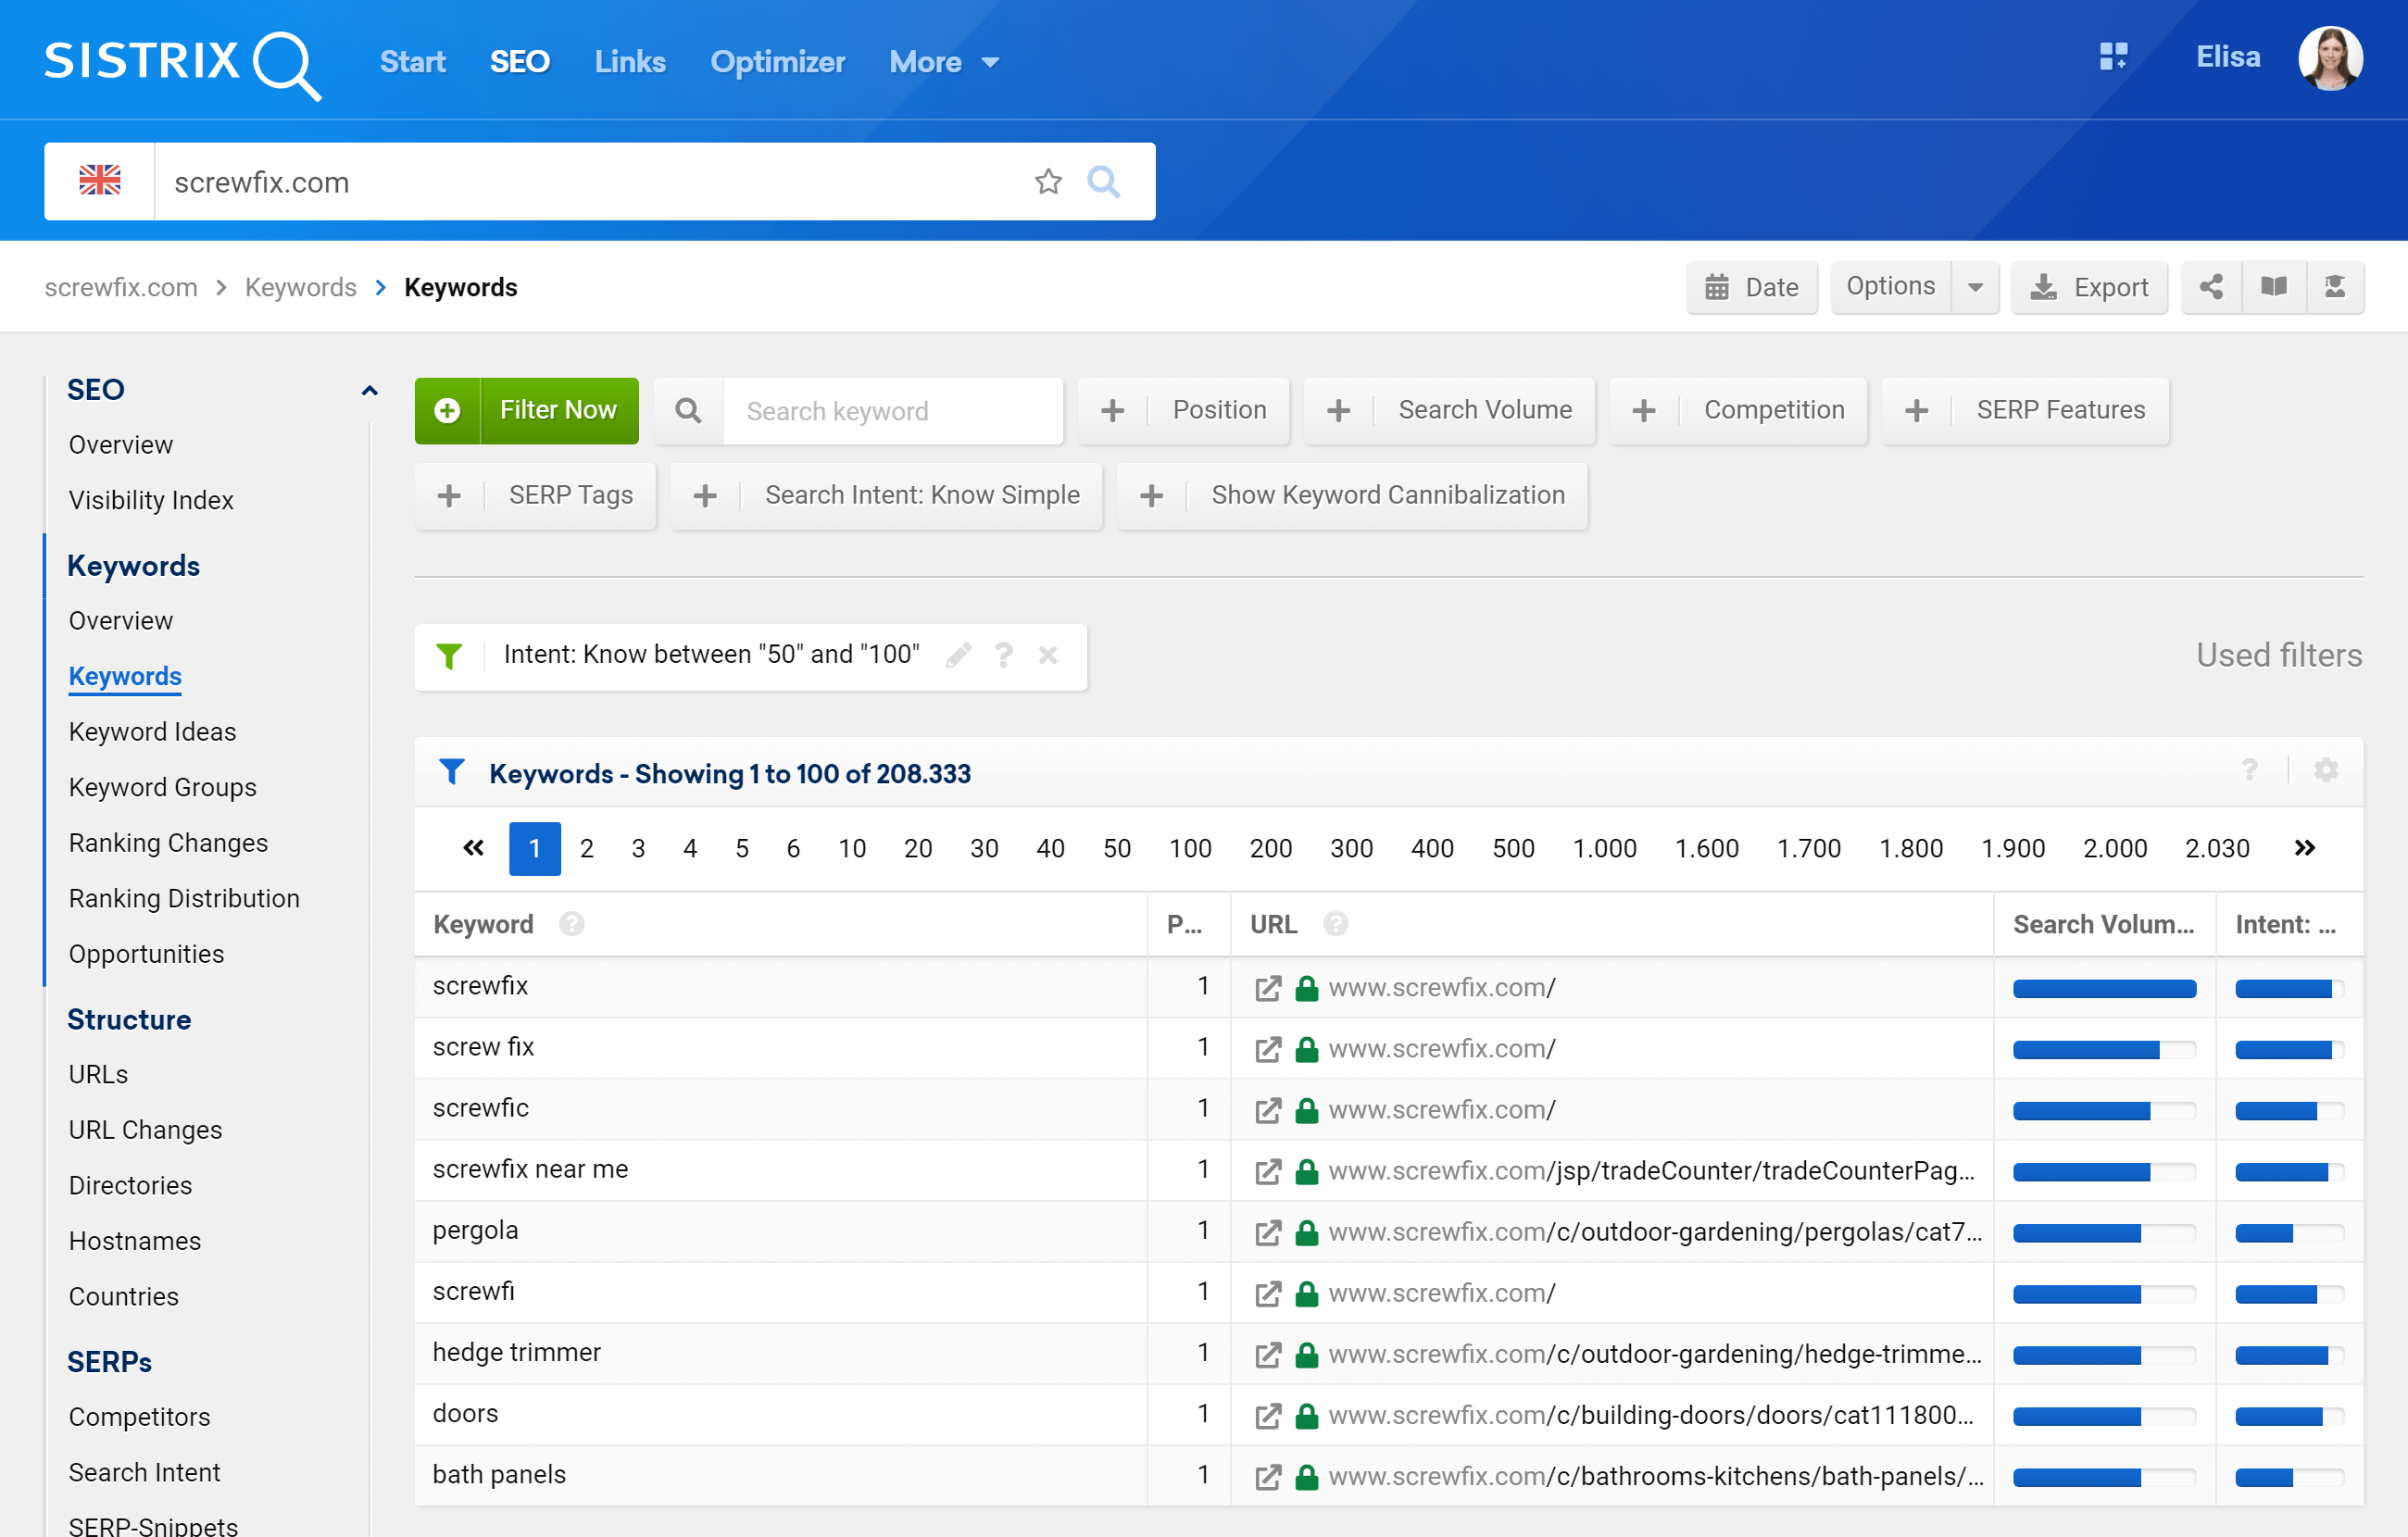
Task: Click the tutorial graduate icon
Action: [2335, 287]
